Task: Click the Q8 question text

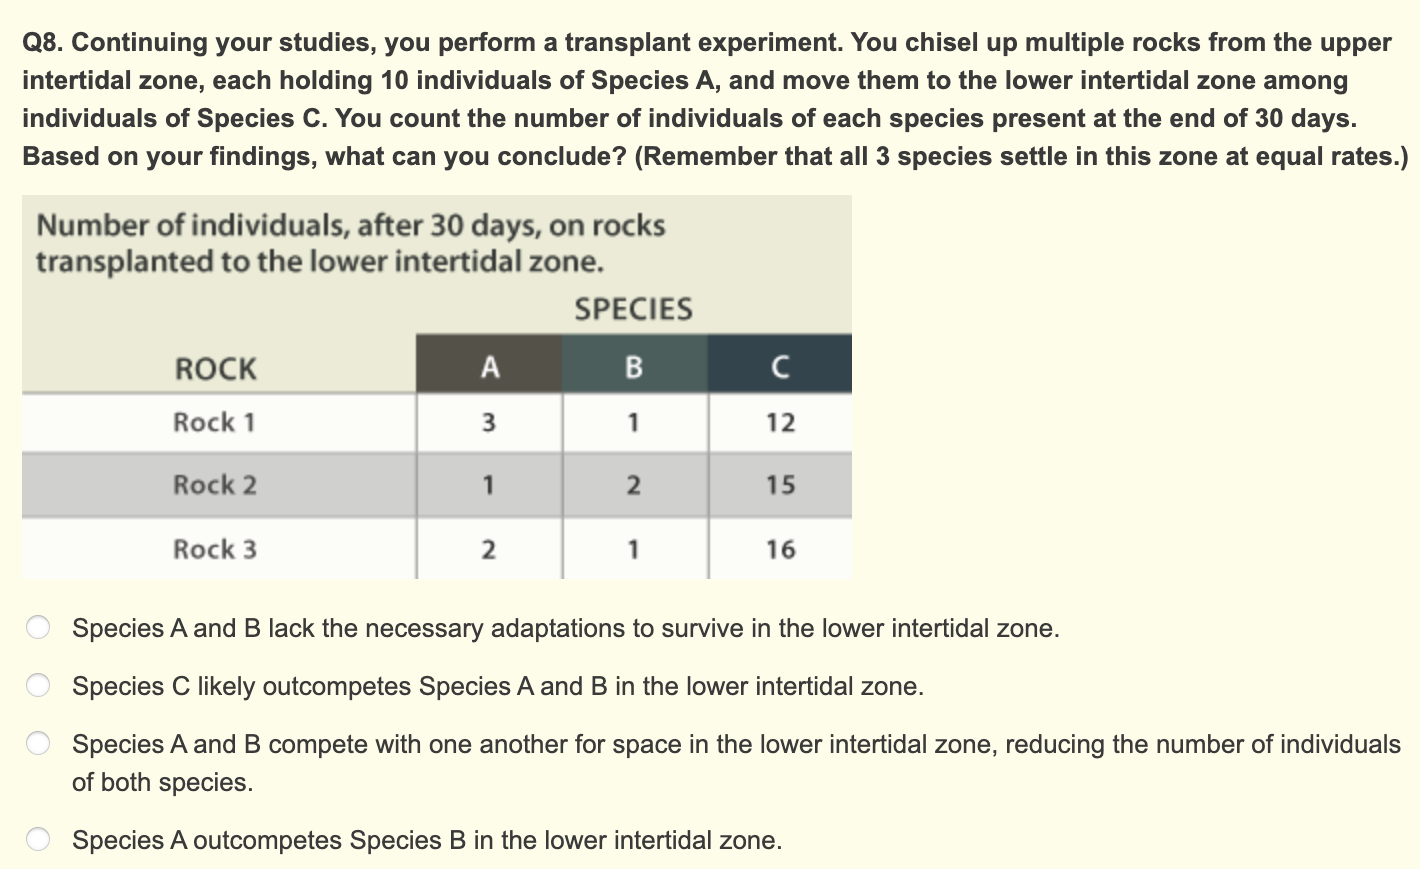Action: 715,99
